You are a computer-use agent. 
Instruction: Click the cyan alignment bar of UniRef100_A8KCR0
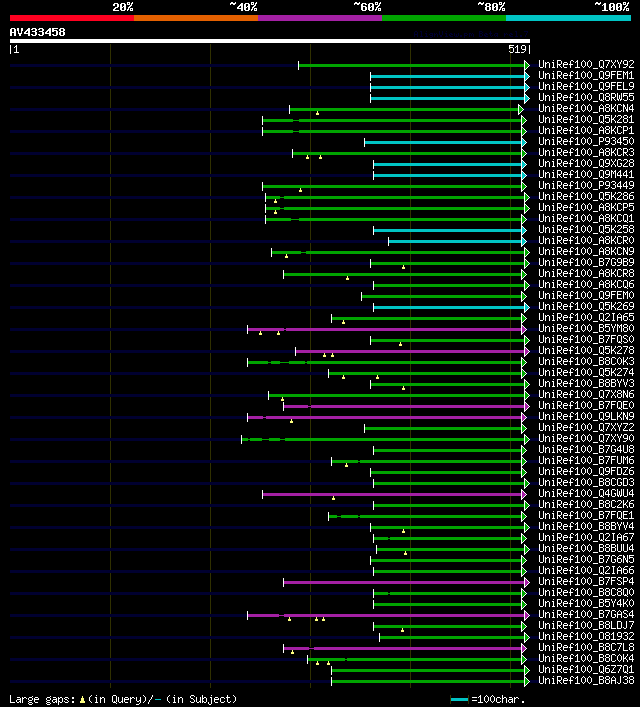point(455,242)
